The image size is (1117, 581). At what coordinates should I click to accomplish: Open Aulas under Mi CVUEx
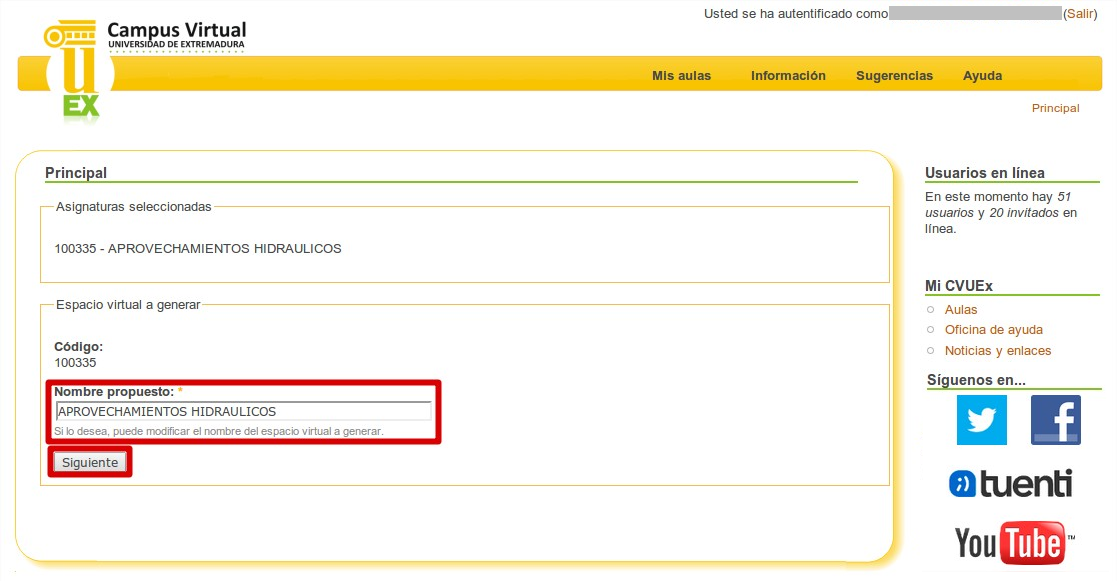pos(961,310)
